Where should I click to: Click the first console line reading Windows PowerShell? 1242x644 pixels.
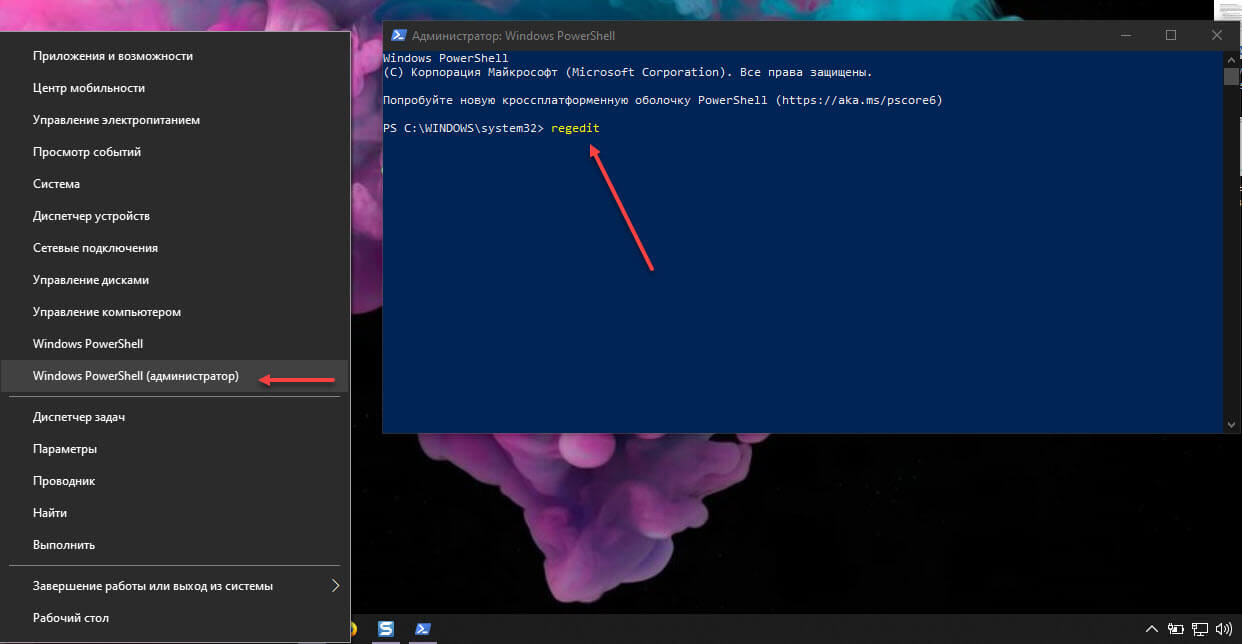click(446, 58)
